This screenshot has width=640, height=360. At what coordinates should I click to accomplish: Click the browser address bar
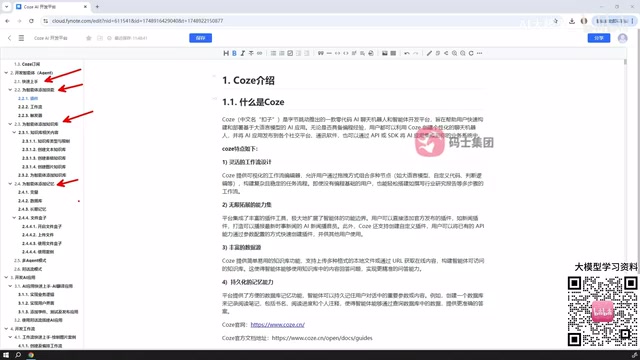click(302, 21)
